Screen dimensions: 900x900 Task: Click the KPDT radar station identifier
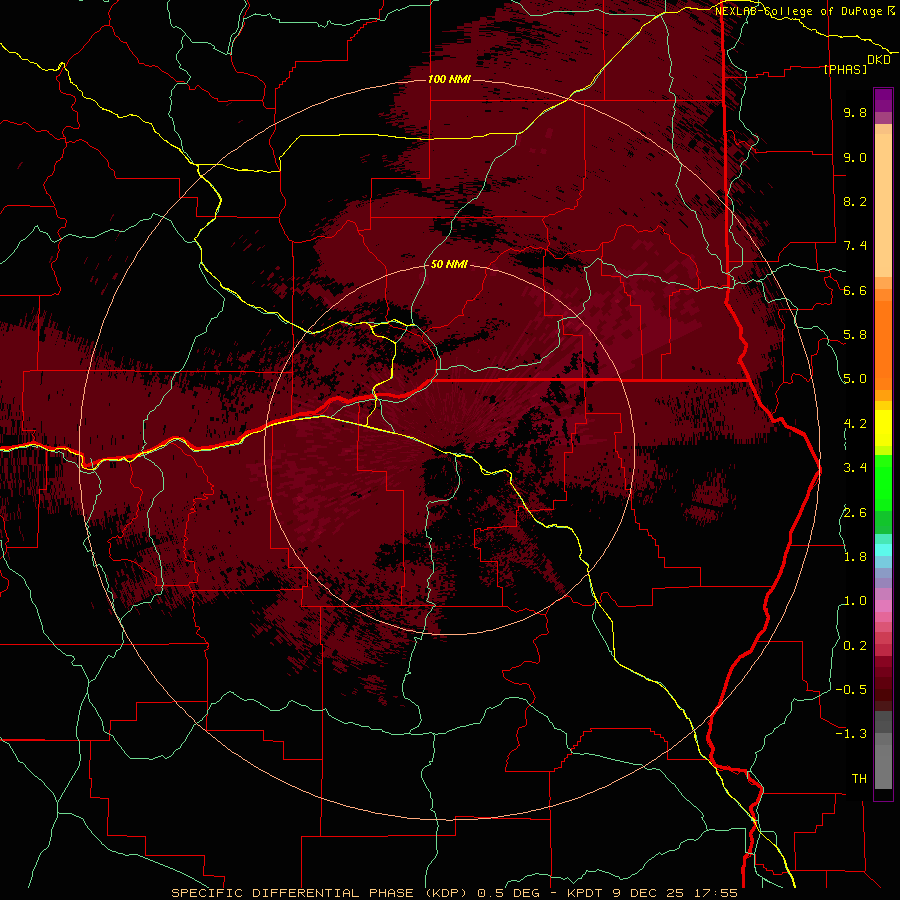(x=586, y=893)
